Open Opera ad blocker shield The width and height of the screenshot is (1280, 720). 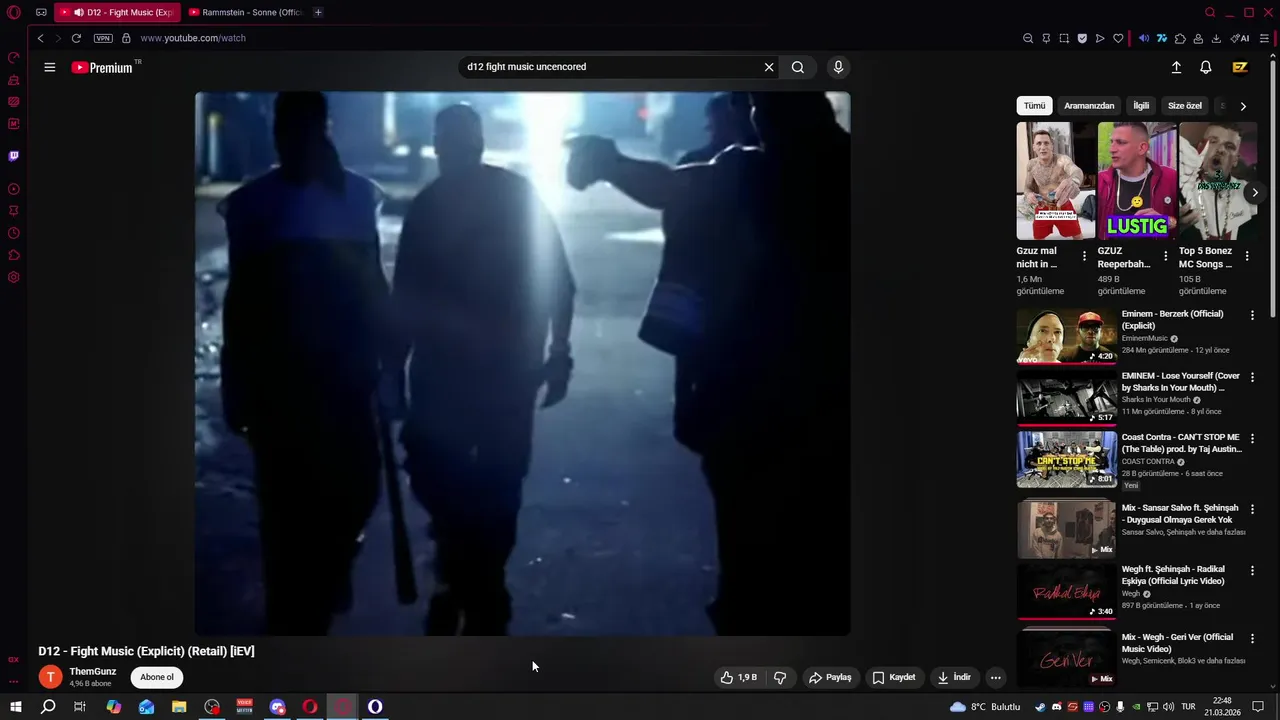click(1082, 38)
